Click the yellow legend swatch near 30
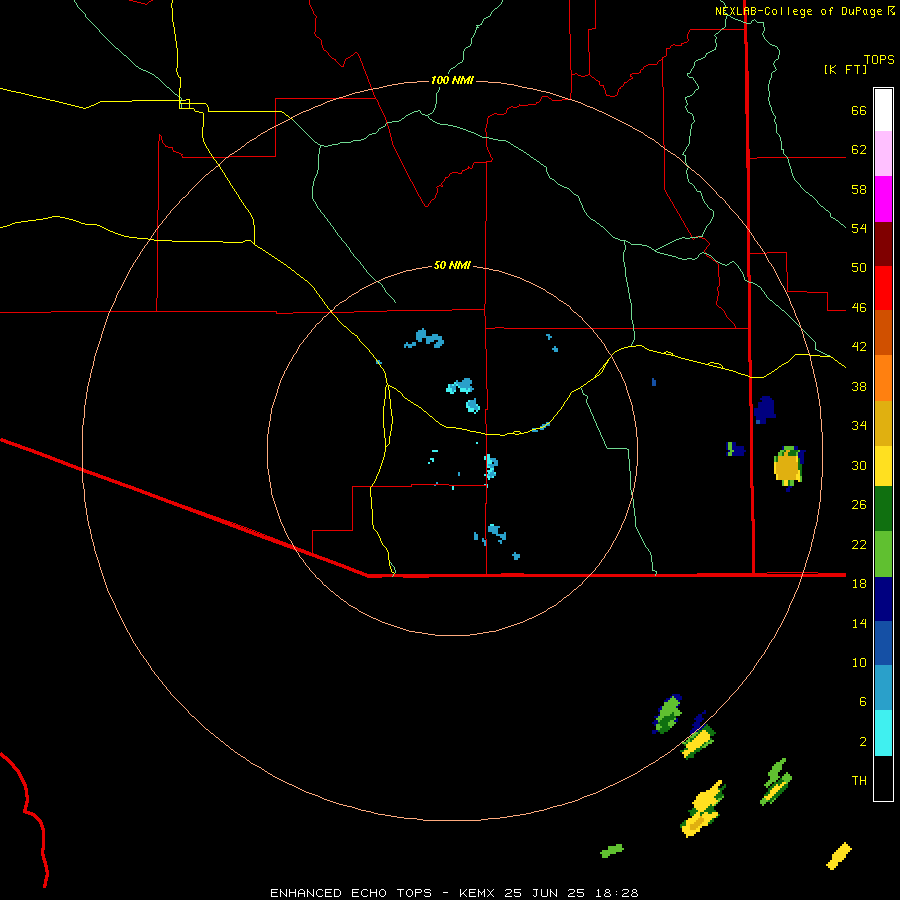900x900 pixels. coord(883,466)
